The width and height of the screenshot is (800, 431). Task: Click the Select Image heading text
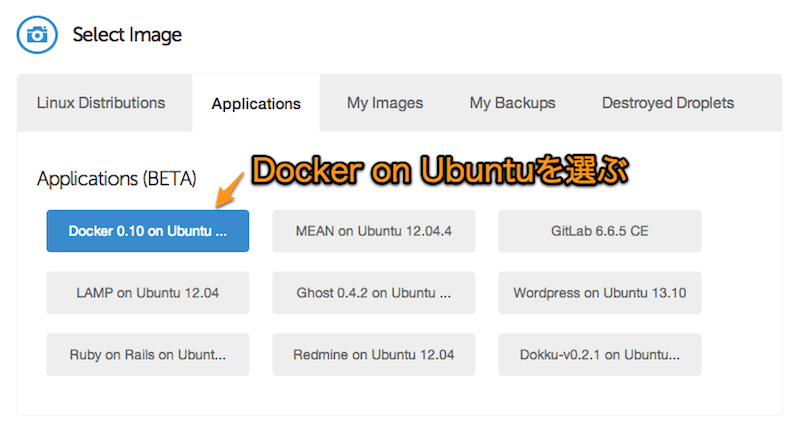click(x=127, y=35)
